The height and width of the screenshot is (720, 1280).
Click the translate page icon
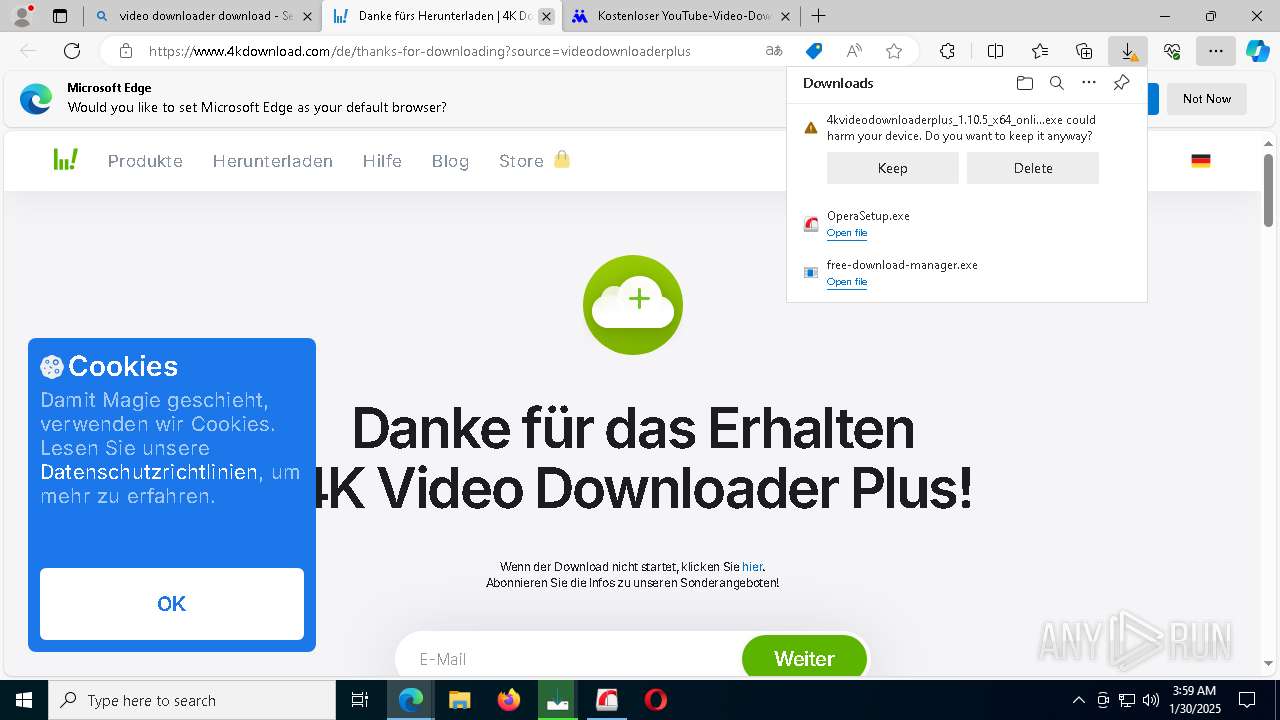[774, 51]
